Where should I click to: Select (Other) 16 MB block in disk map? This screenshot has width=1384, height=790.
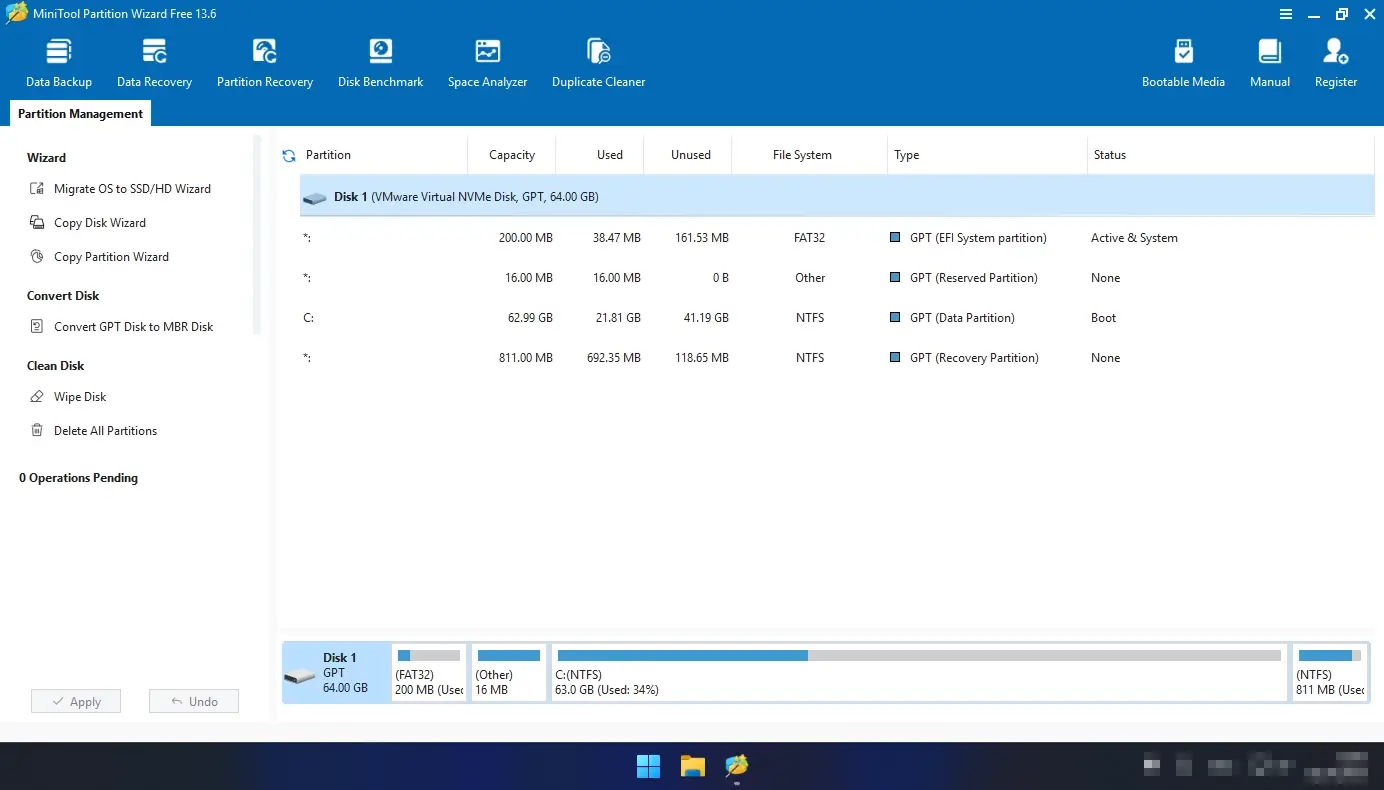[x=509, y=672]
